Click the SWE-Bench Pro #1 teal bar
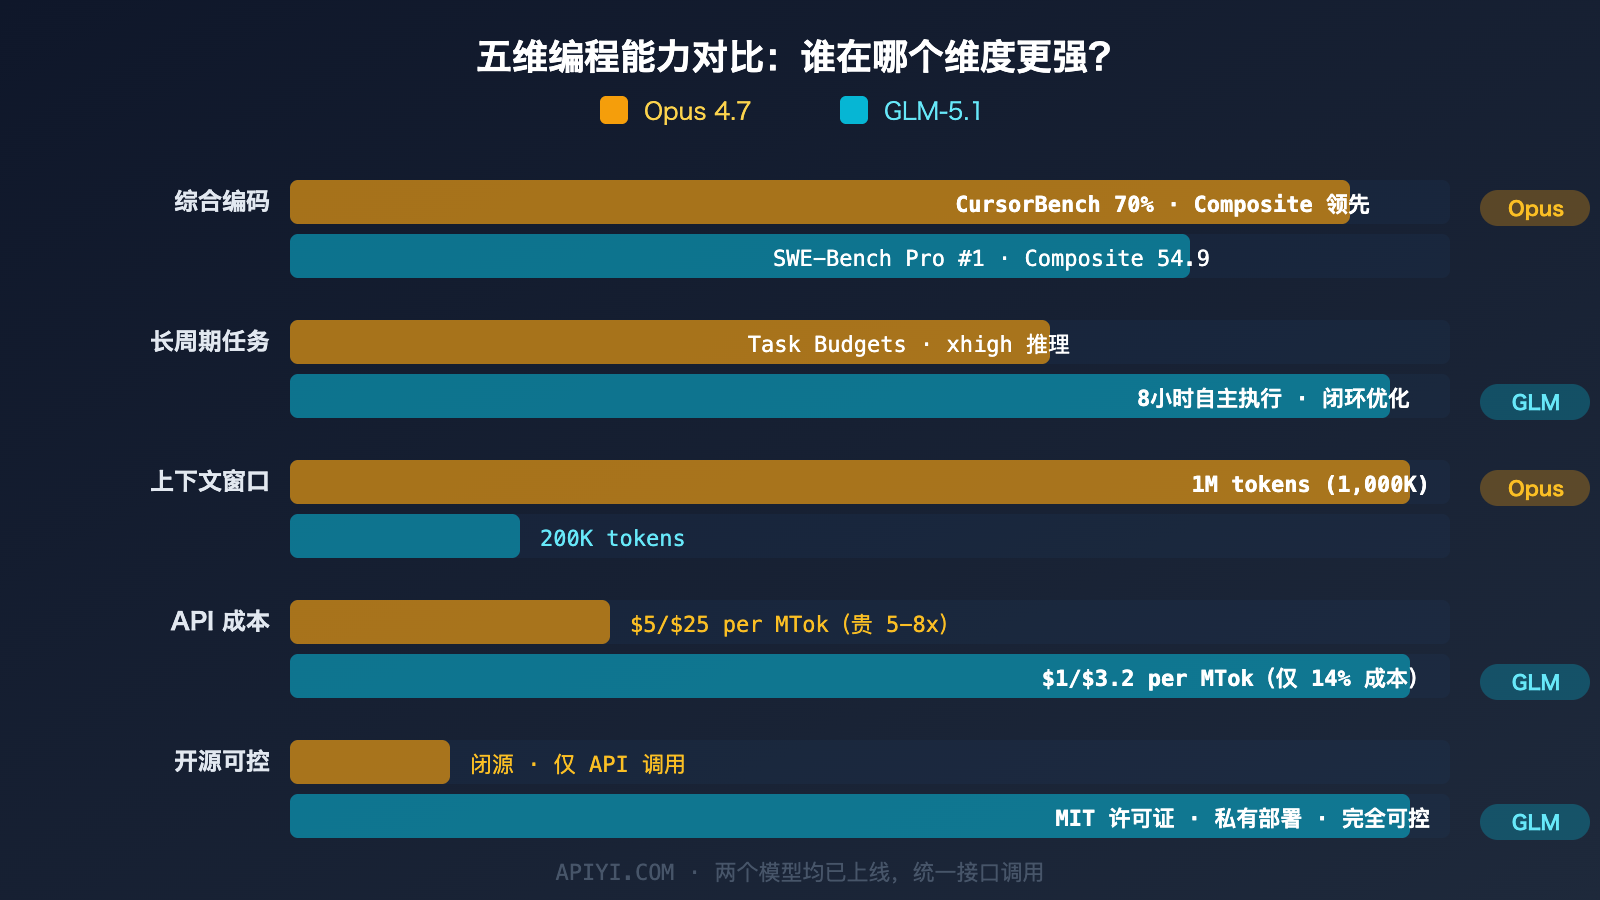1600x900 pixels. click(x=740, y=257)
